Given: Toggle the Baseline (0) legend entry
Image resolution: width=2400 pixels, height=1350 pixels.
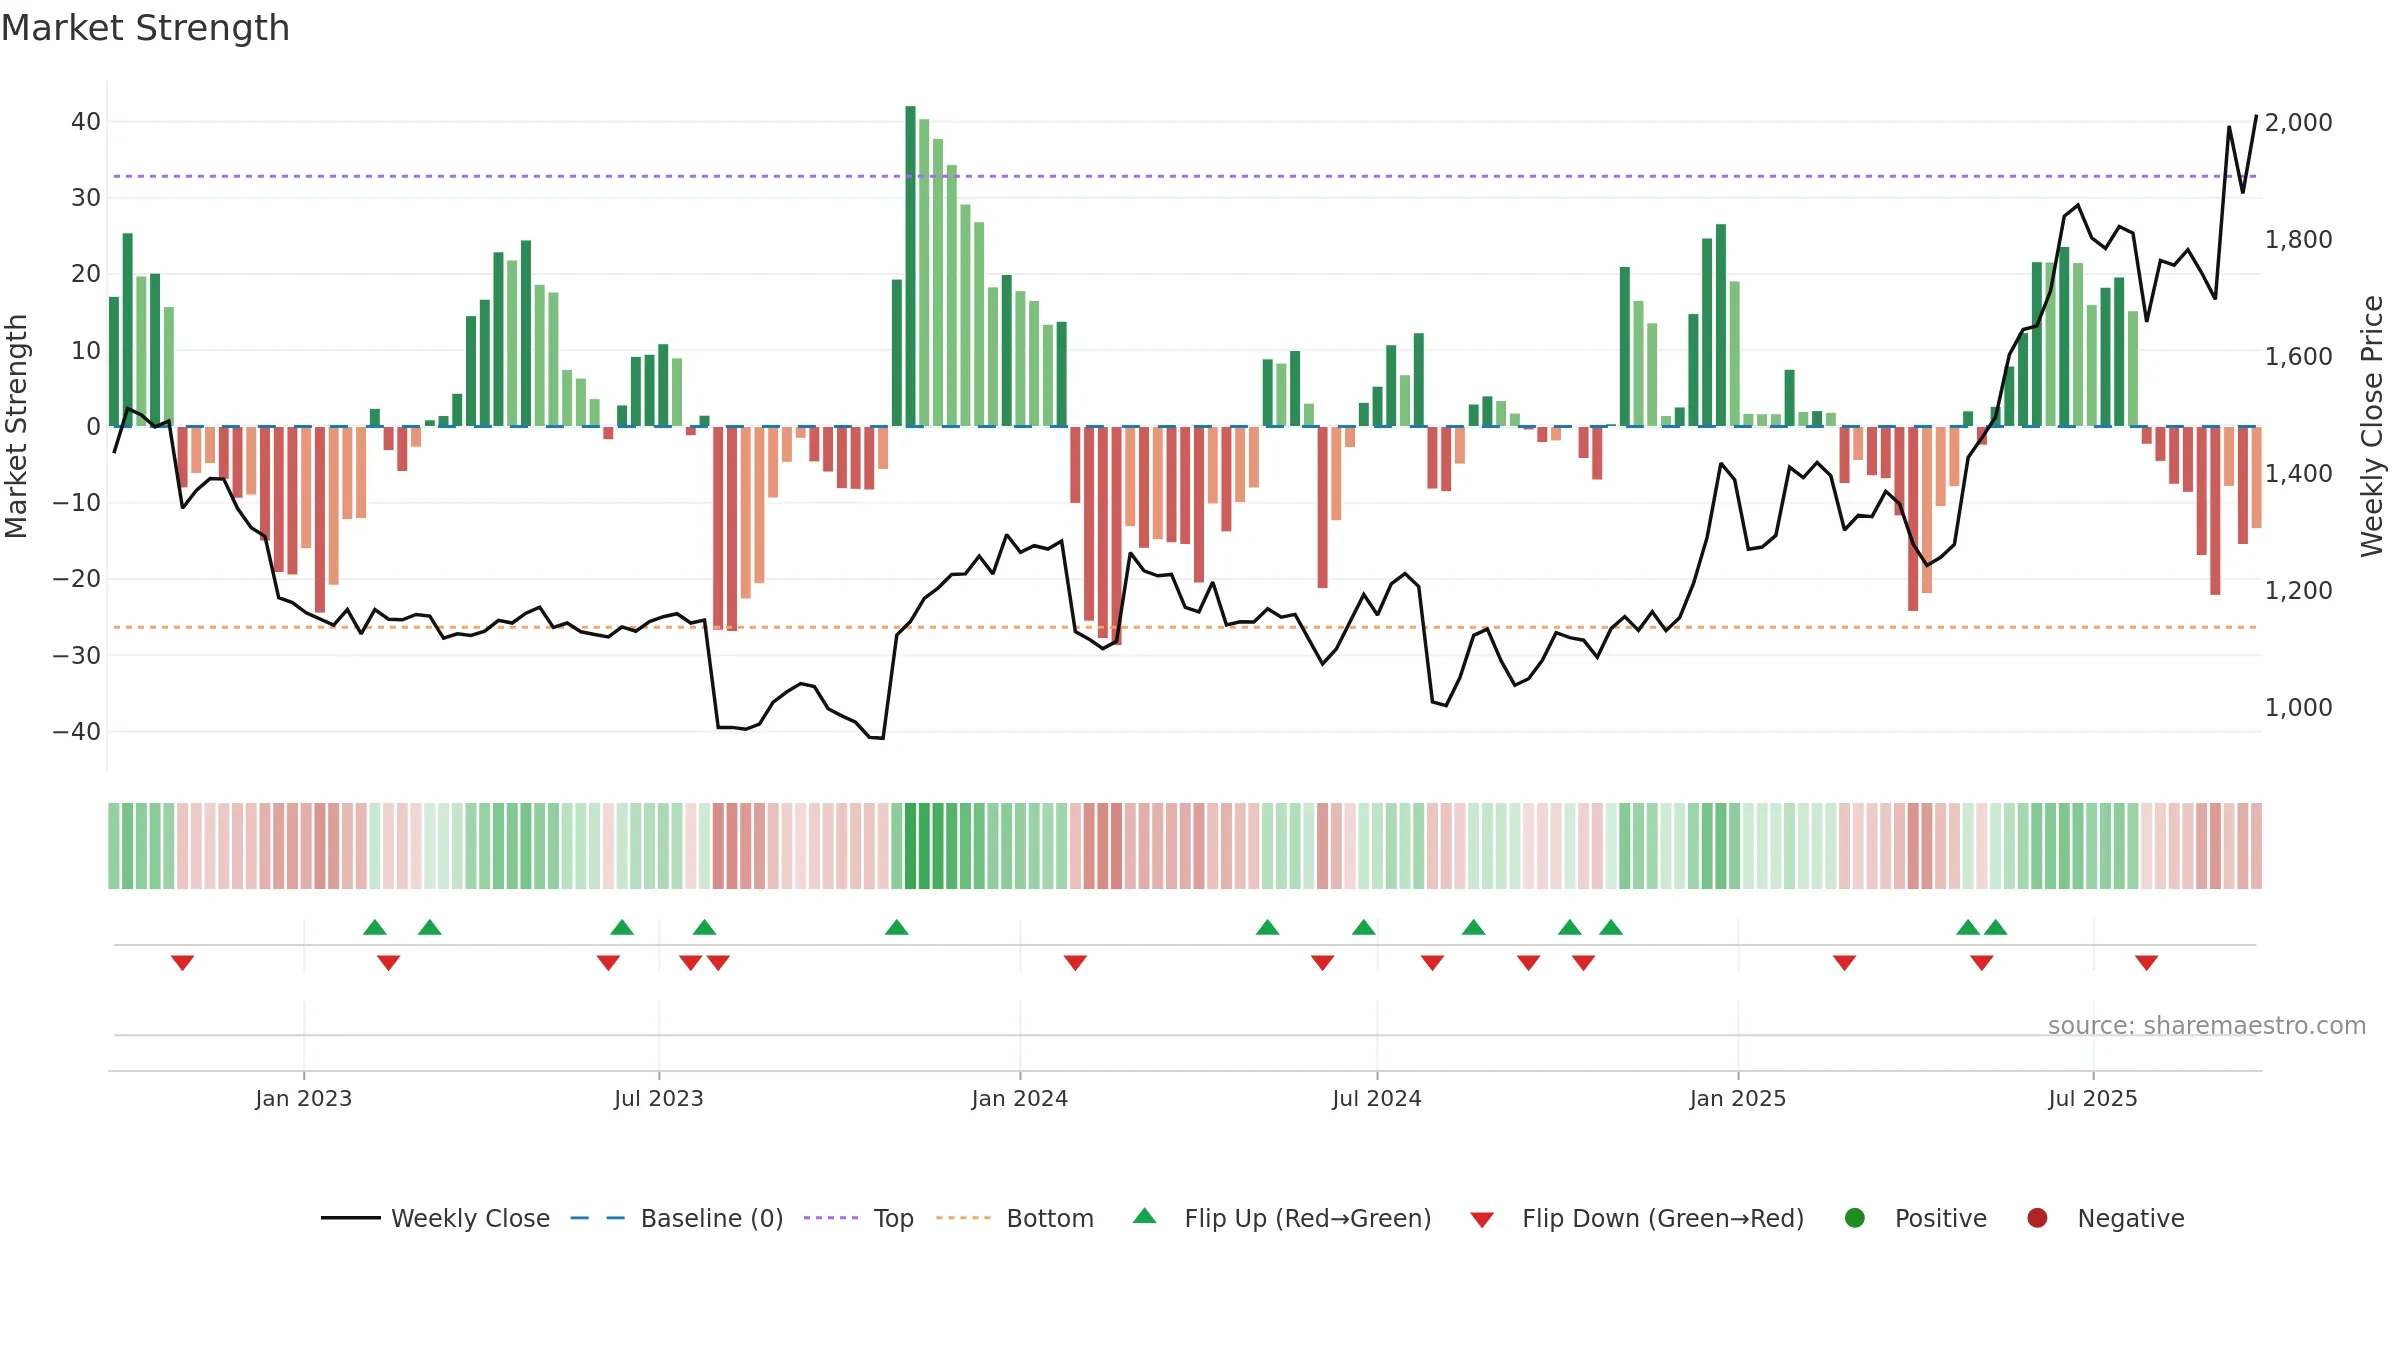Looking at the screenshot, I should 677,1218.
